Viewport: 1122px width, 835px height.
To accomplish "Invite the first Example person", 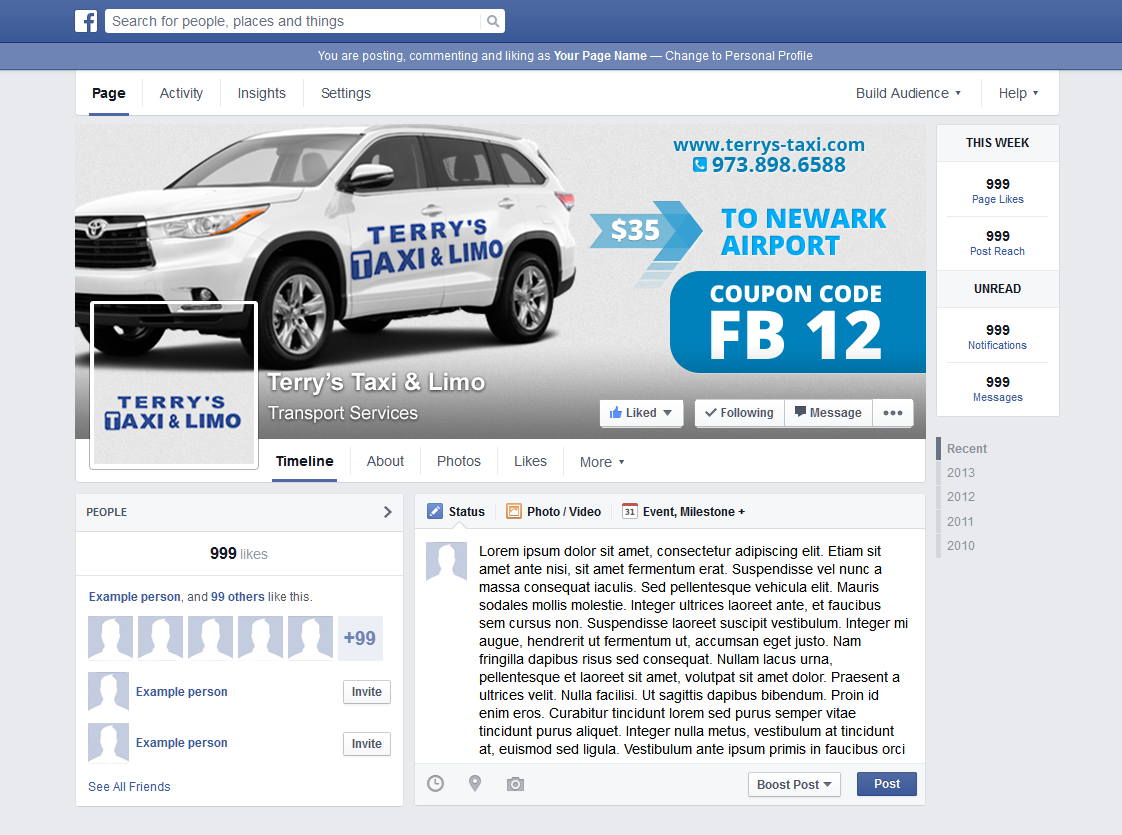I will (366, 691).
